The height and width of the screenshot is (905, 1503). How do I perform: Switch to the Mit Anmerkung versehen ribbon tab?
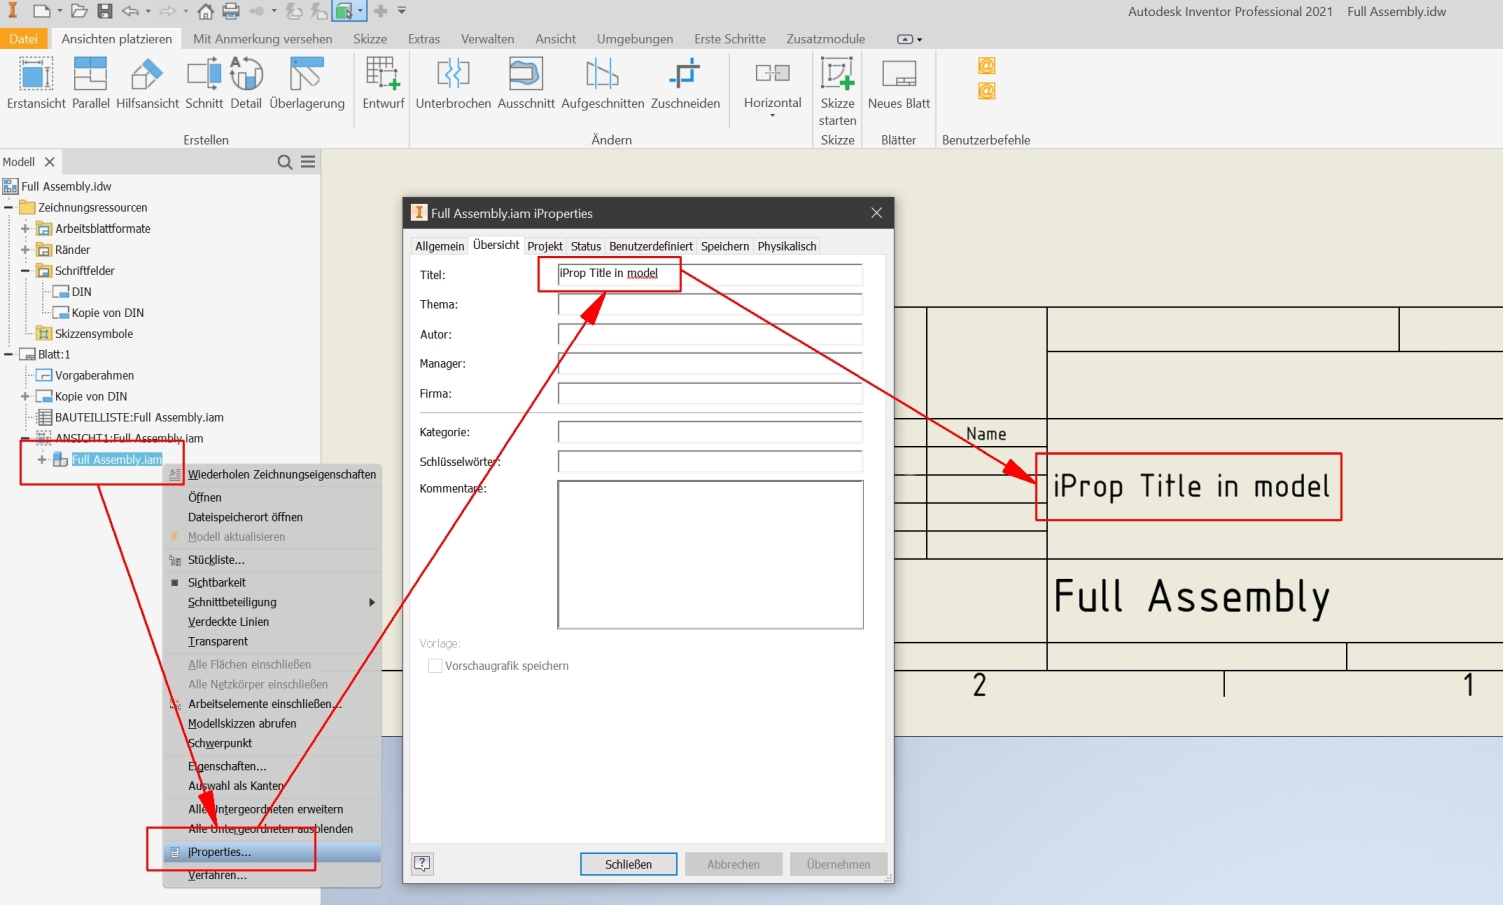coord(262,38)
